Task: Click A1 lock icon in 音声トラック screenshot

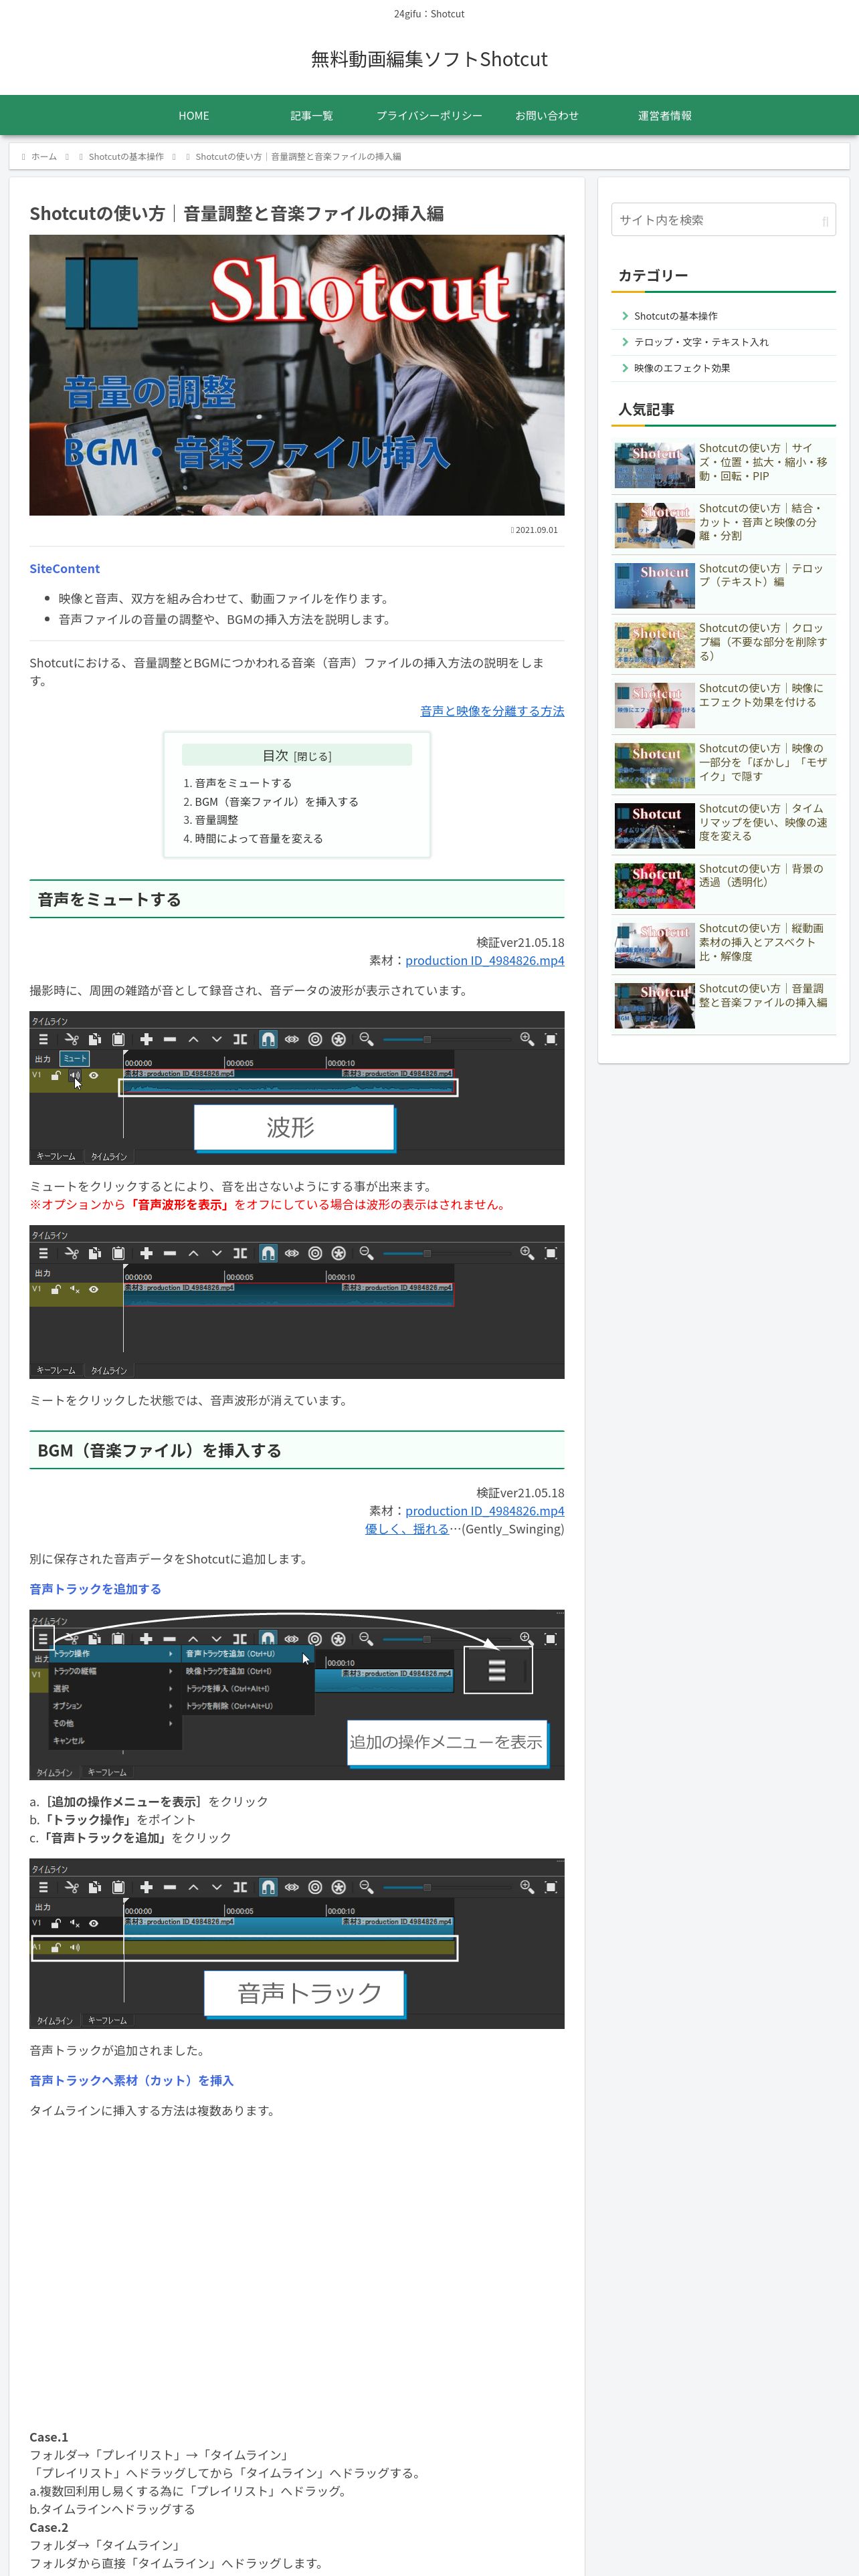Action: tap(56, 1947)
